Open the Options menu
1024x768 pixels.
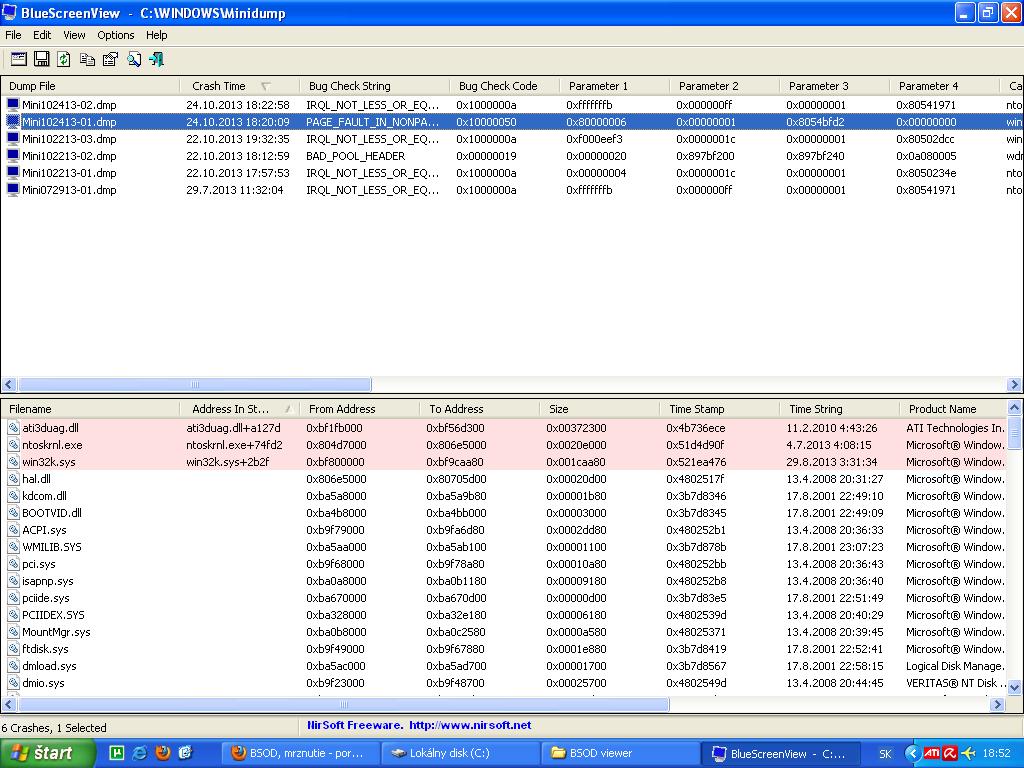point(116,35)
